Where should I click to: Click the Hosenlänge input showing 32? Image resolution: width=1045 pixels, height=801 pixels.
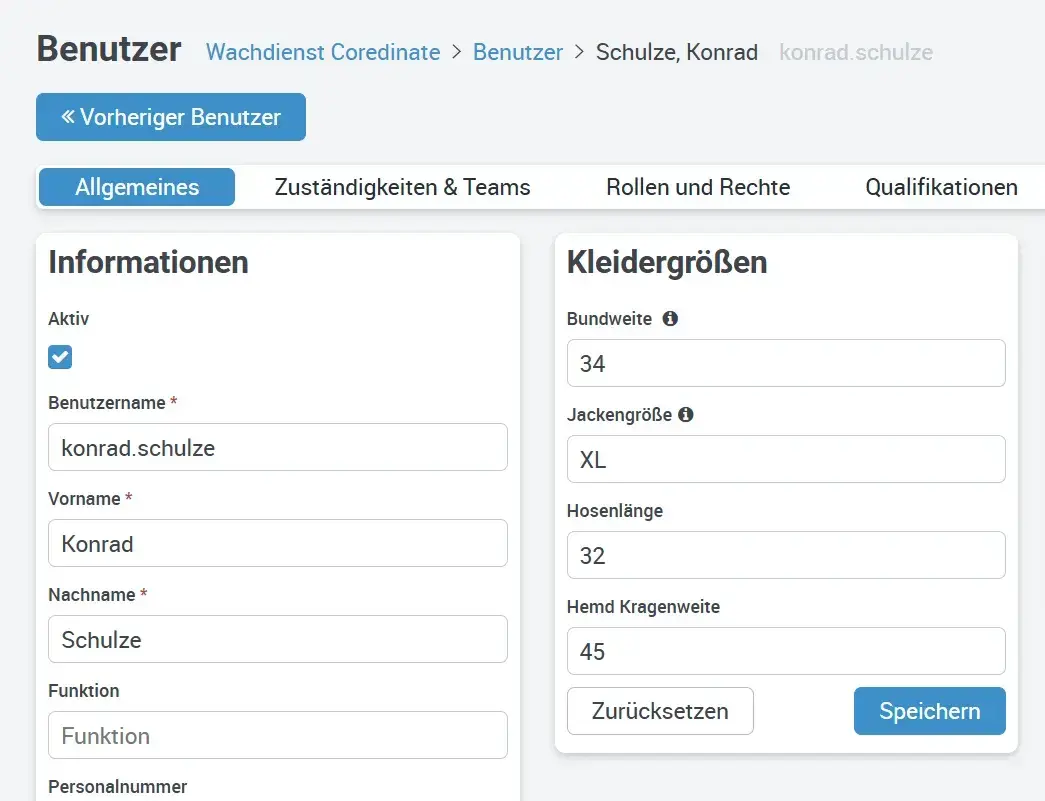point(785,555)
